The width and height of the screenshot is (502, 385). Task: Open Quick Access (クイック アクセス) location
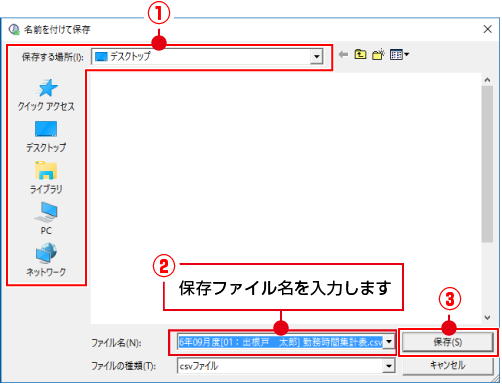click(x=46, y=95)
